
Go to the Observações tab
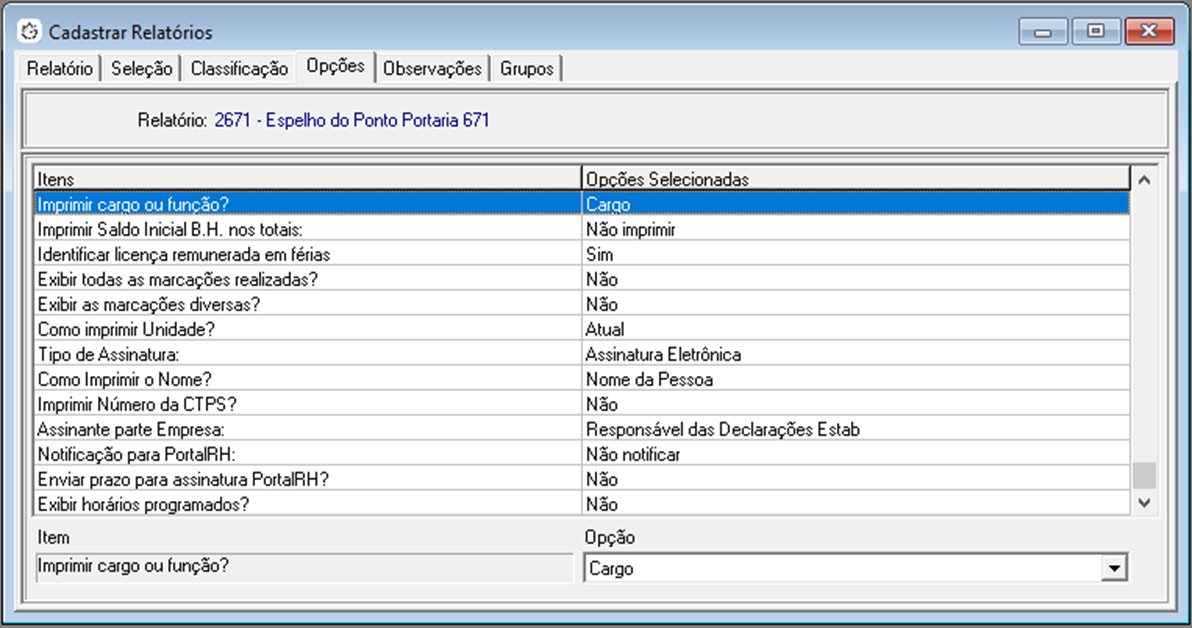pyautogui.click(x=432, y=69)
